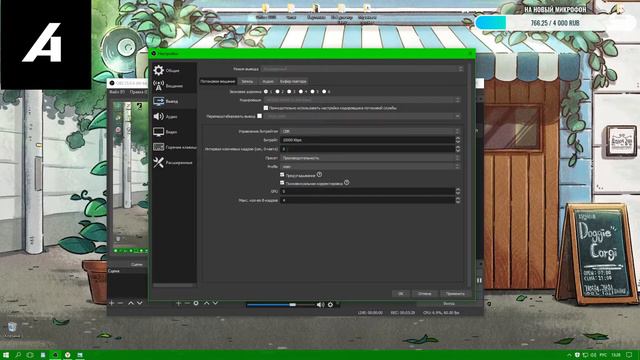The image size is (640, 360).
Task: Open the Windows Start menu
Action: coord(6,355)
